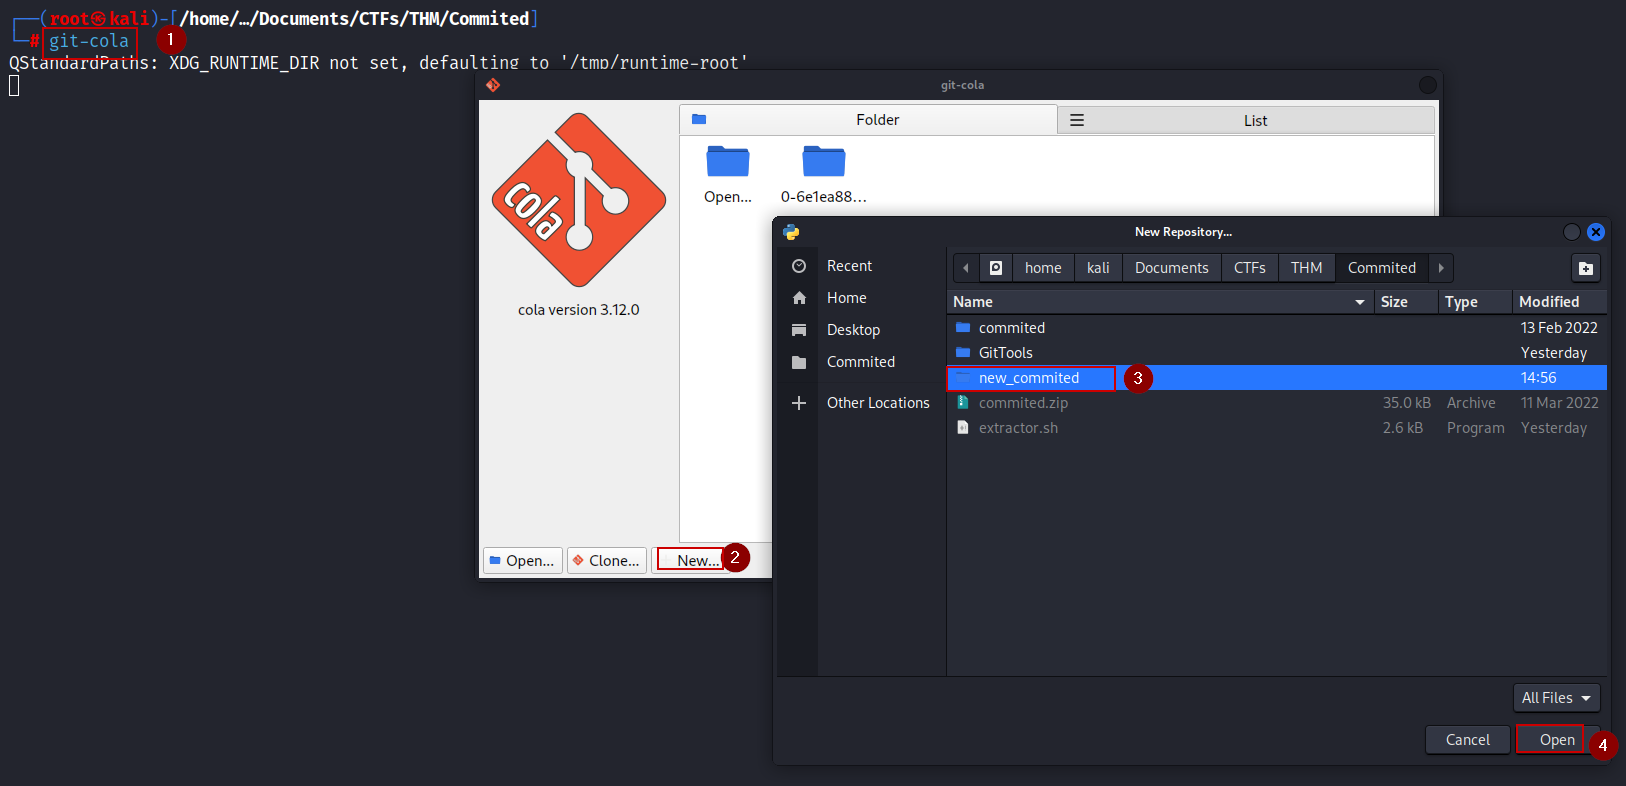This screenshot has height=786, width=1626.
Task: Click the Open button in file dialog
Action: click(1557, 740)
